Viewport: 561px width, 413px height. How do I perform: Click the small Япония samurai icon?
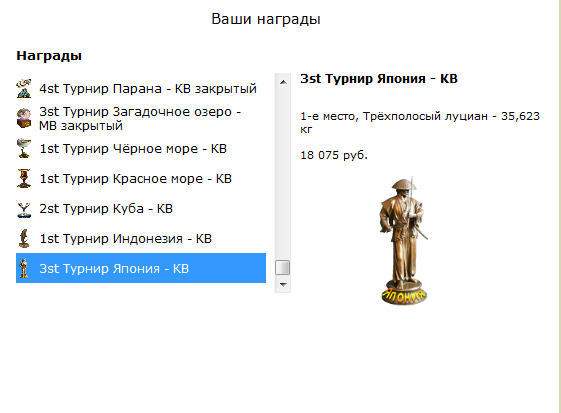(24, 268)
